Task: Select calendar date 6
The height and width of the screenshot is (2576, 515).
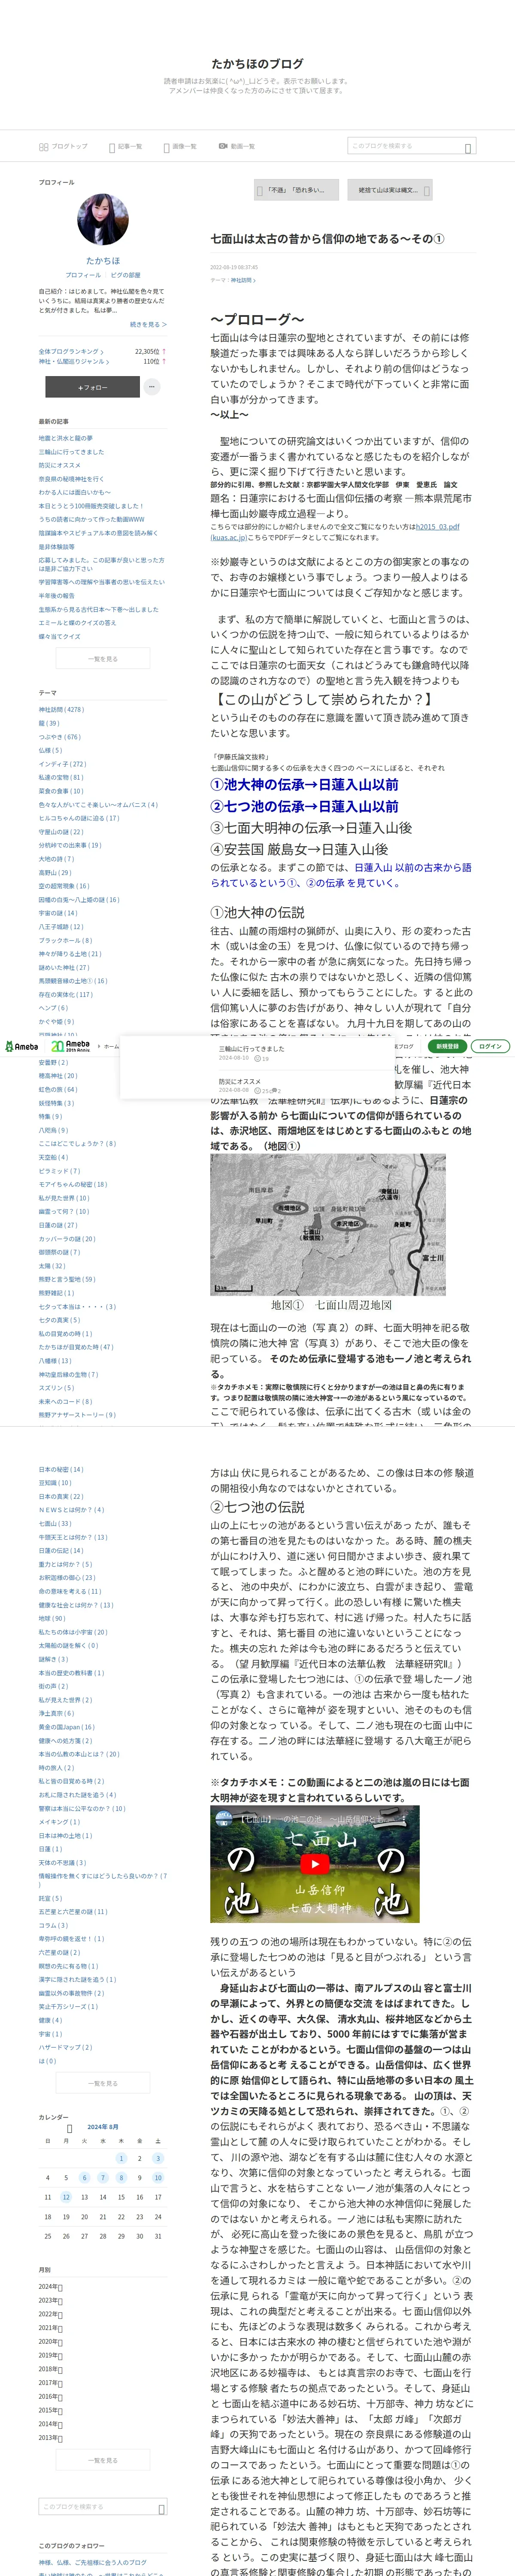Action: tap(84, 2177)
